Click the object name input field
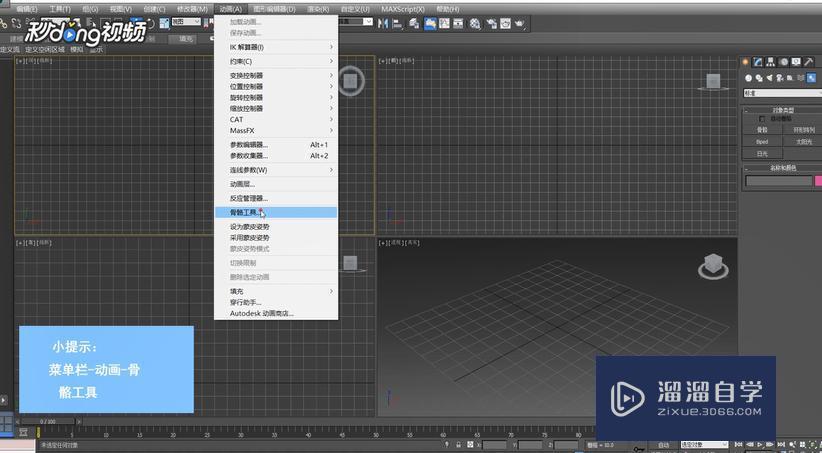Image resolution: width=822 pixels, height=453 pixels. coord(779,180)
